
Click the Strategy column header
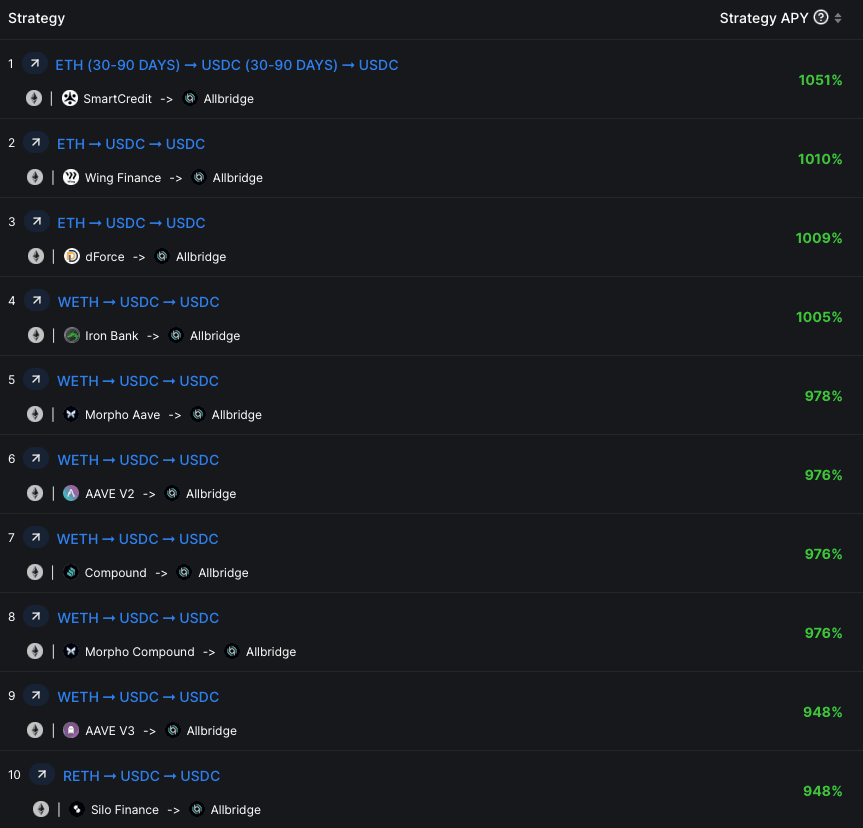click(37, 18)
